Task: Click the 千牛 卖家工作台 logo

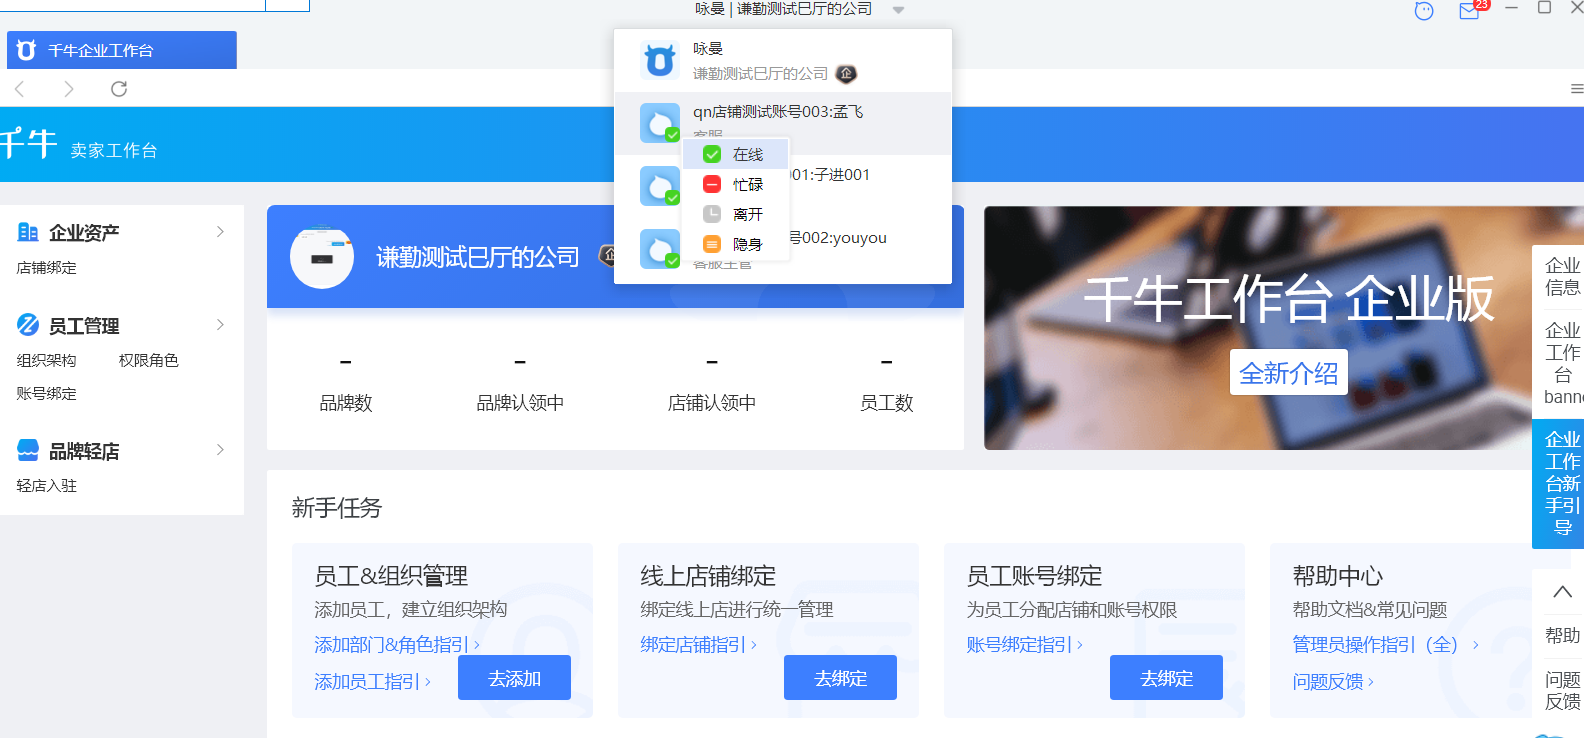Action: [78, 145]
